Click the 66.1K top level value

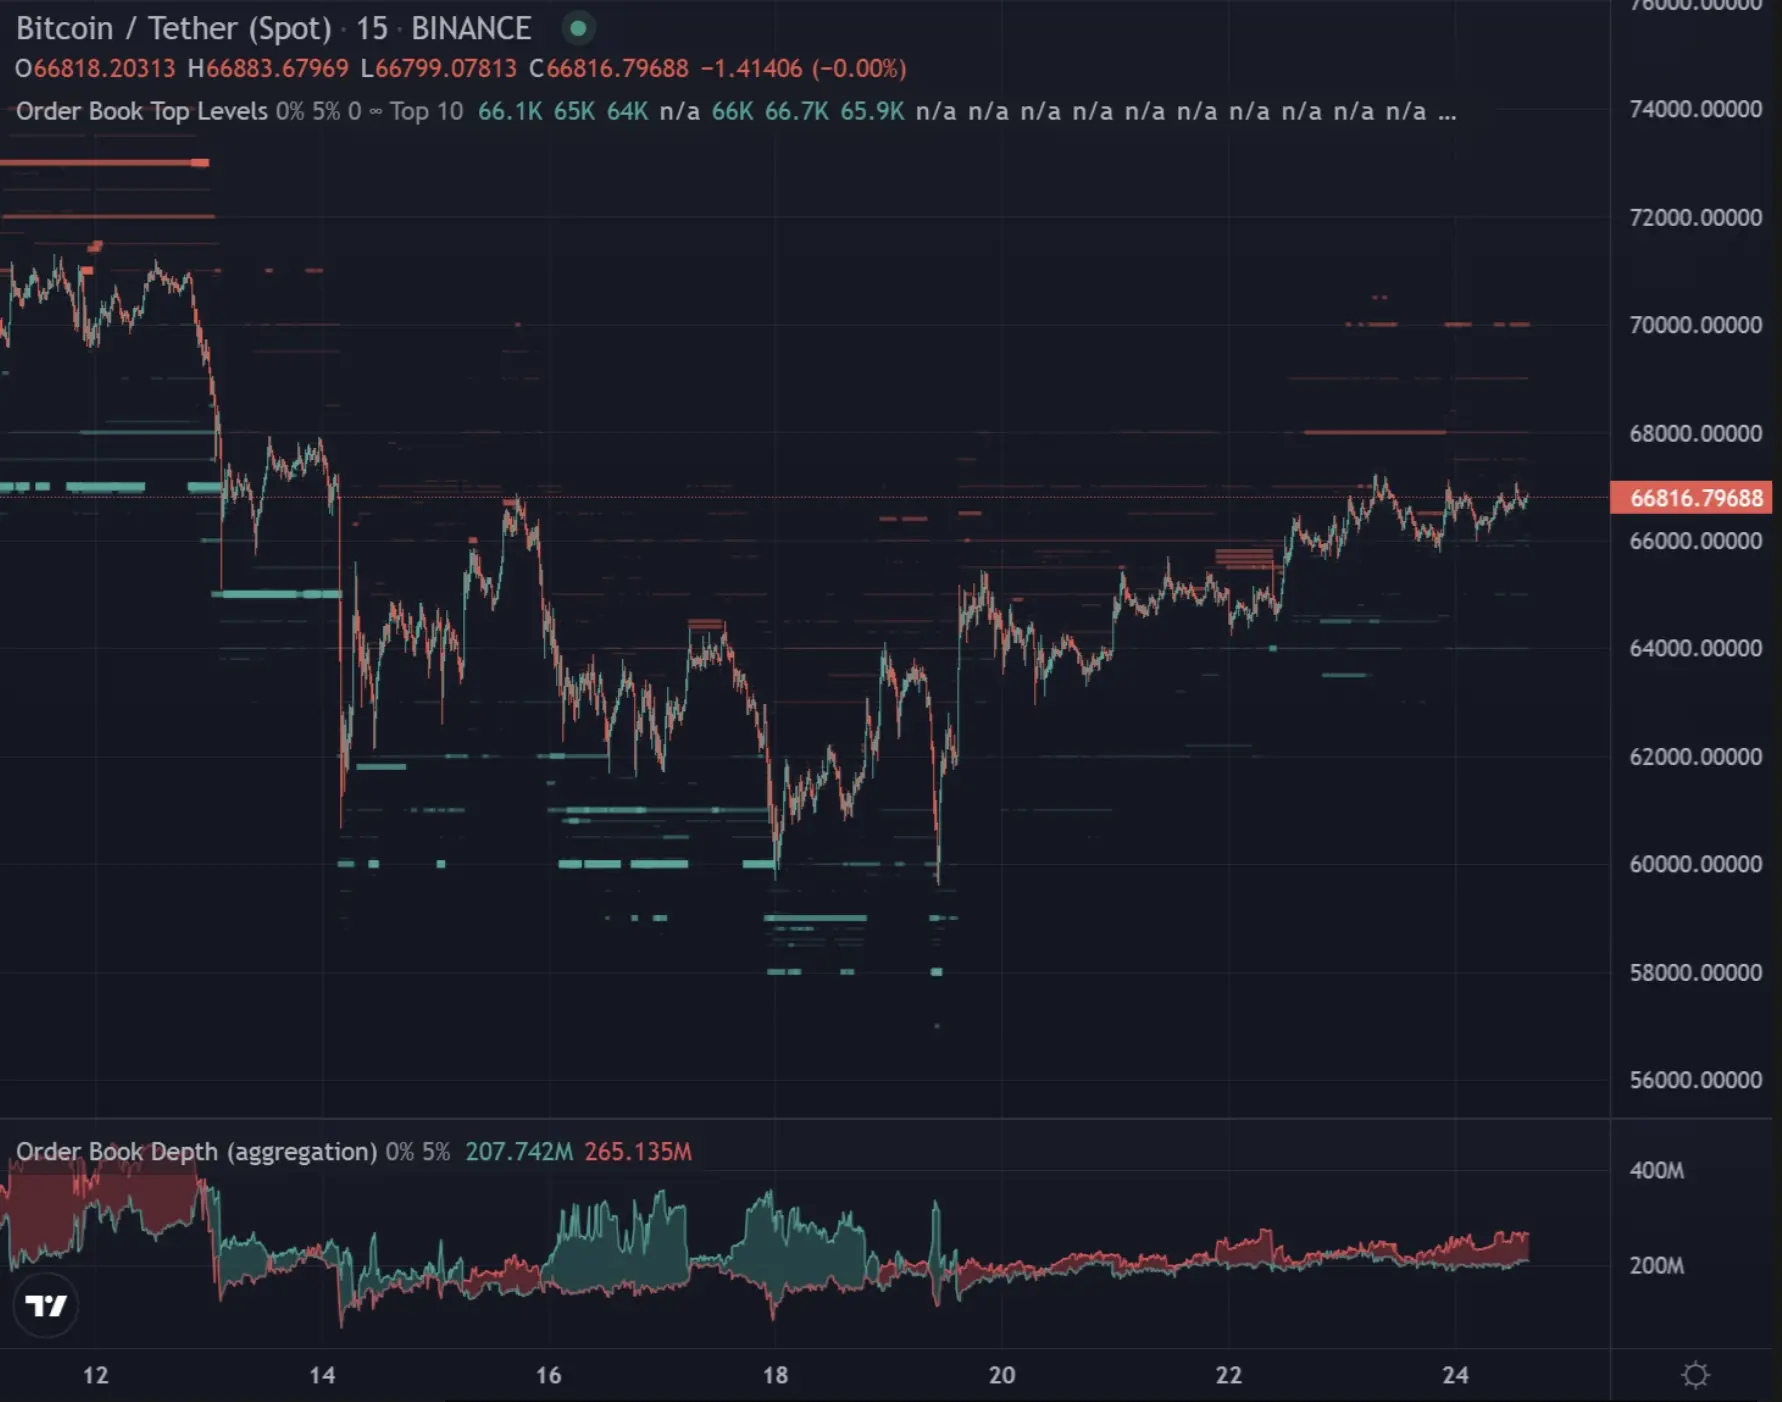(x=510, y=111)
